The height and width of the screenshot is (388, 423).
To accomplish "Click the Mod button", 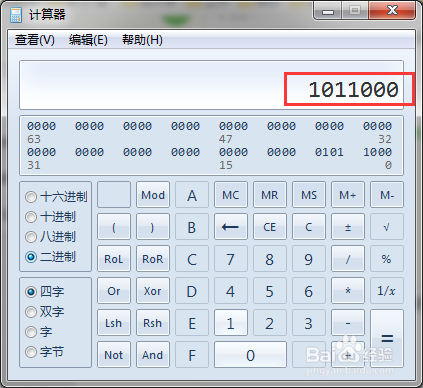I will pyautogui.click(x=153, y=195).
